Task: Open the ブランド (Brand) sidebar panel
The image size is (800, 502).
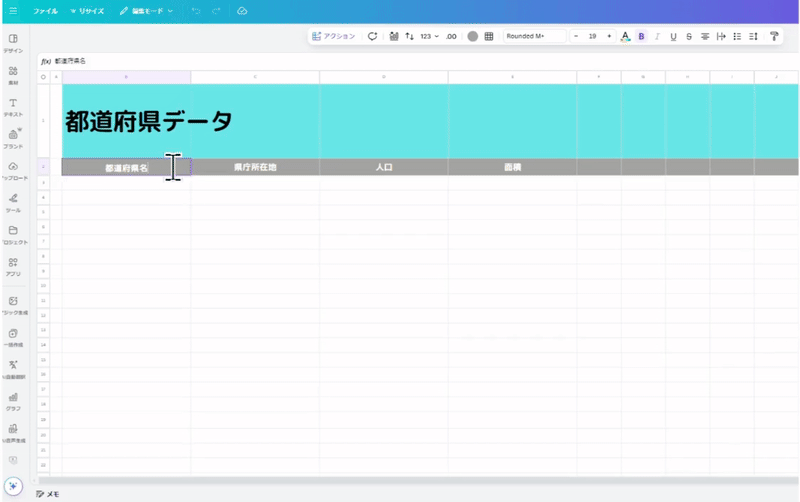Action: [13, 138]
